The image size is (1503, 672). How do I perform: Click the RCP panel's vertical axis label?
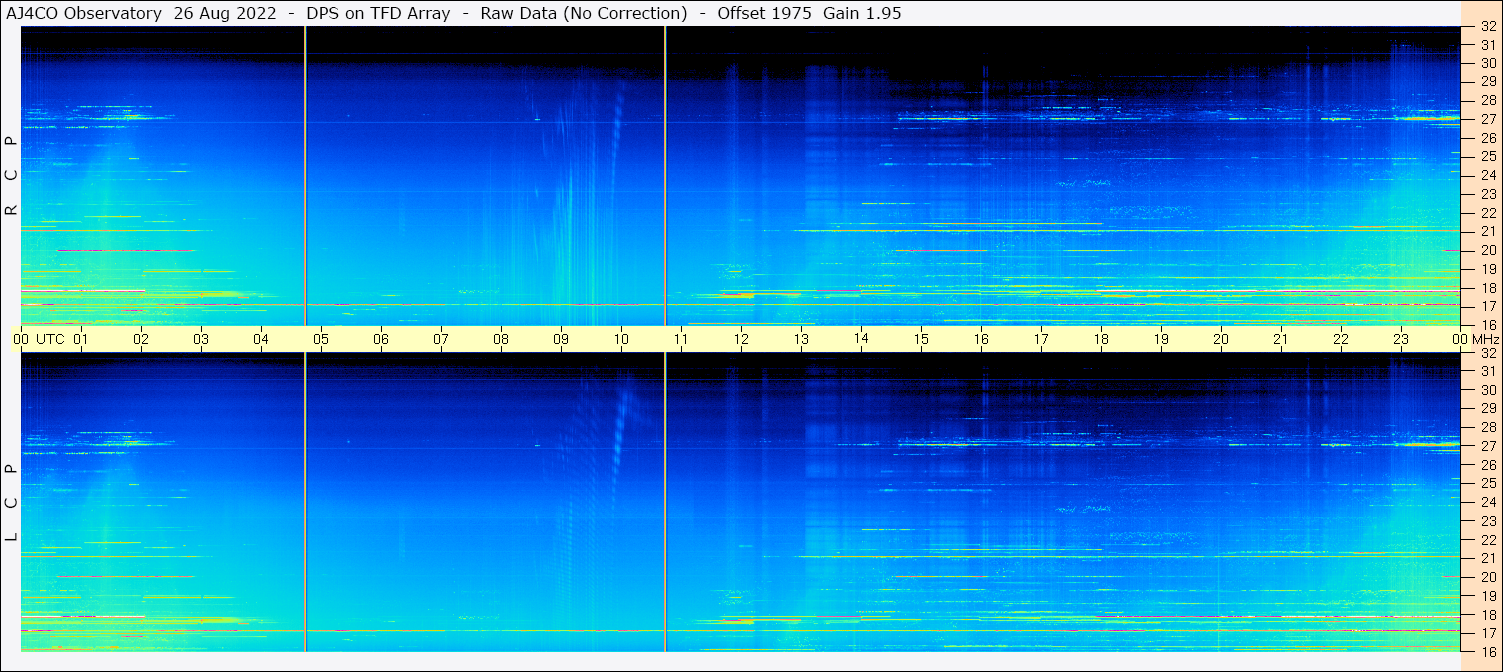[11, 176]
